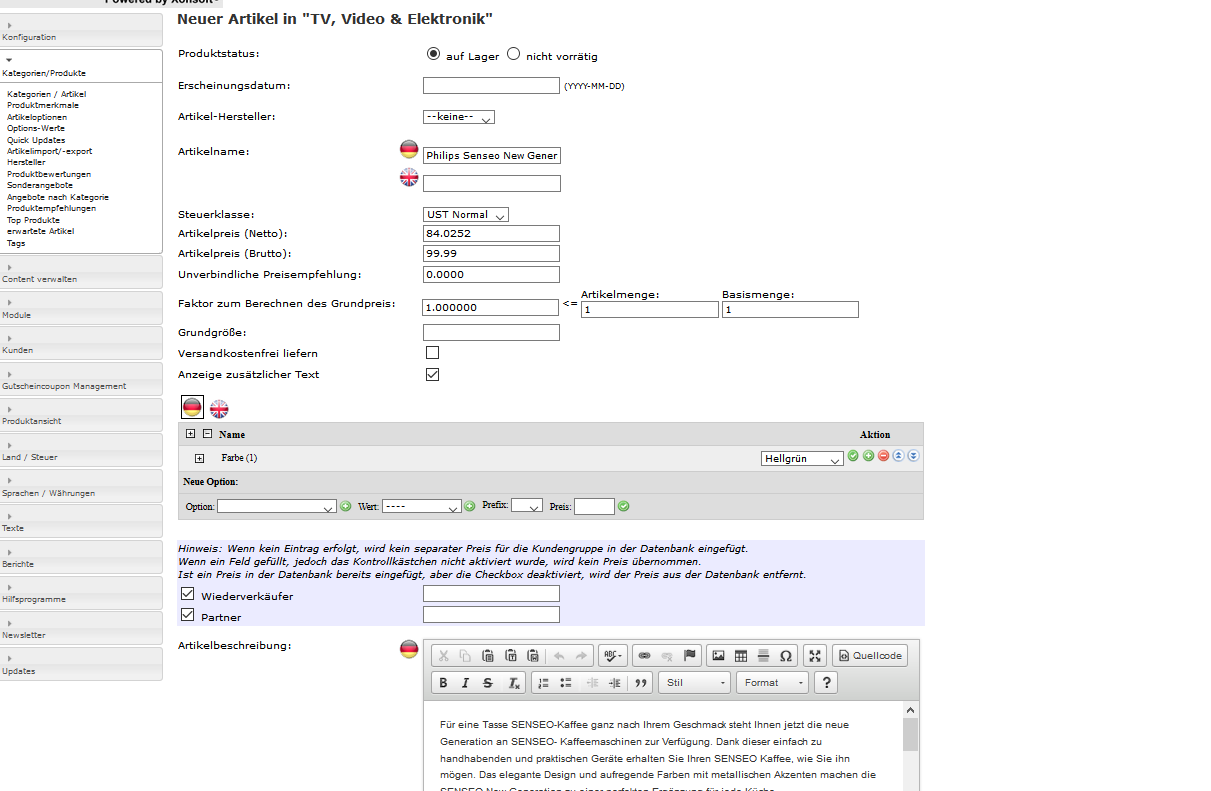This screenshot has height=791, width=1211.
Task: Expand the Content verwalten sidebar section
Action: coord(81,272)
